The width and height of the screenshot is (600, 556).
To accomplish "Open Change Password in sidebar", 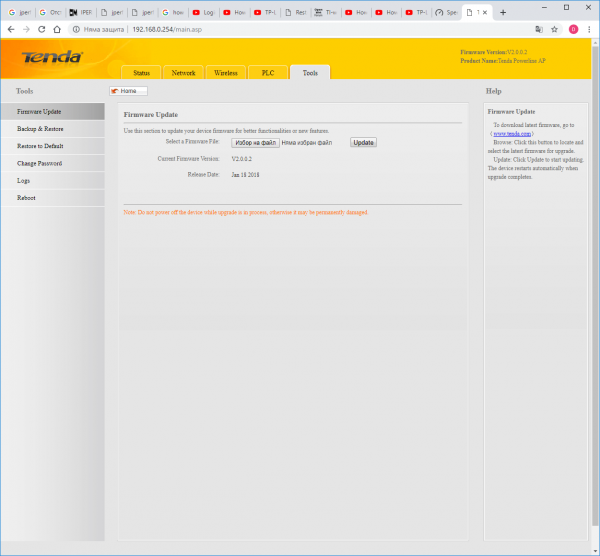I will [52, 163].
